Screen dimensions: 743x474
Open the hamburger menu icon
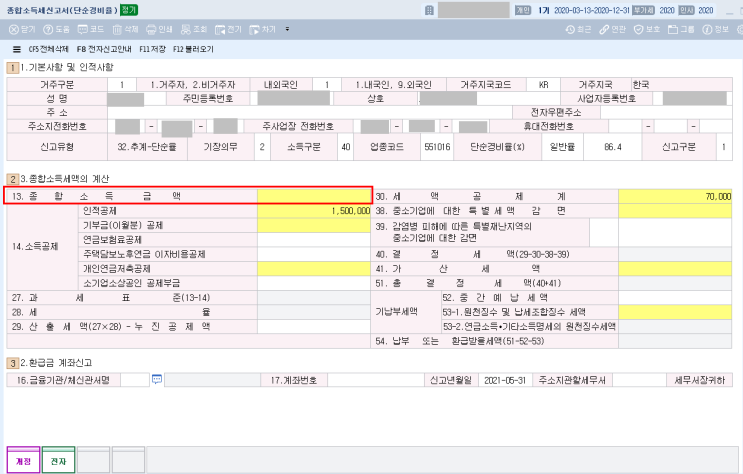point(17,49)
